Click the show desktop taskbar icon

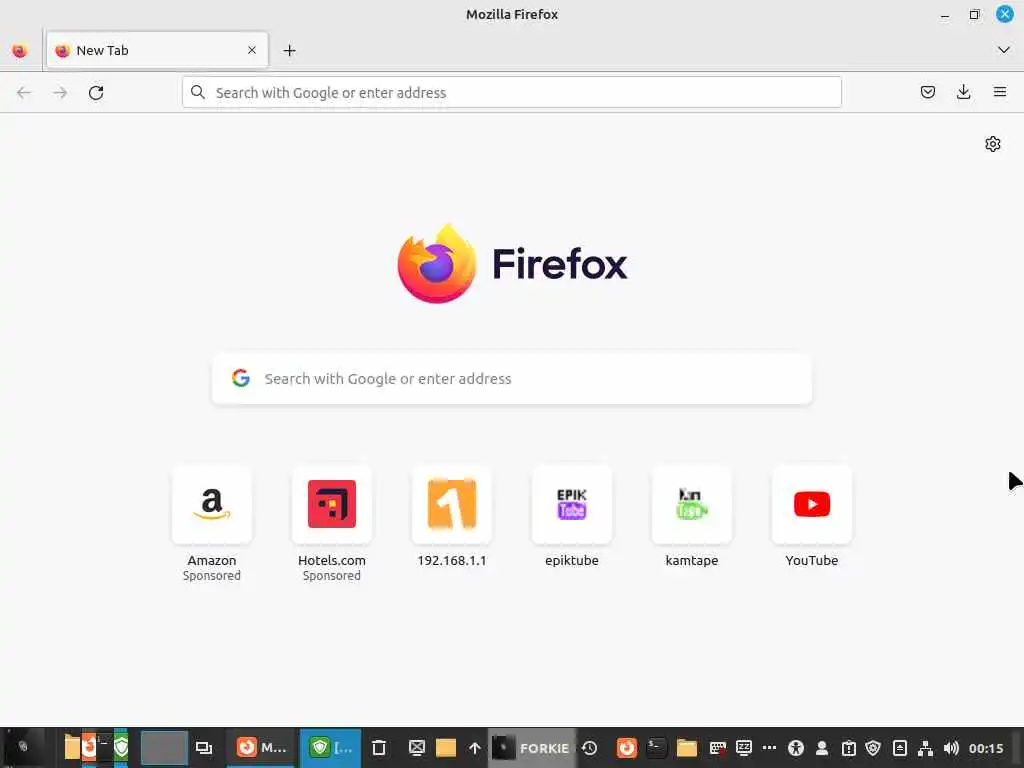pyautogui.click(x=204, y=748)
